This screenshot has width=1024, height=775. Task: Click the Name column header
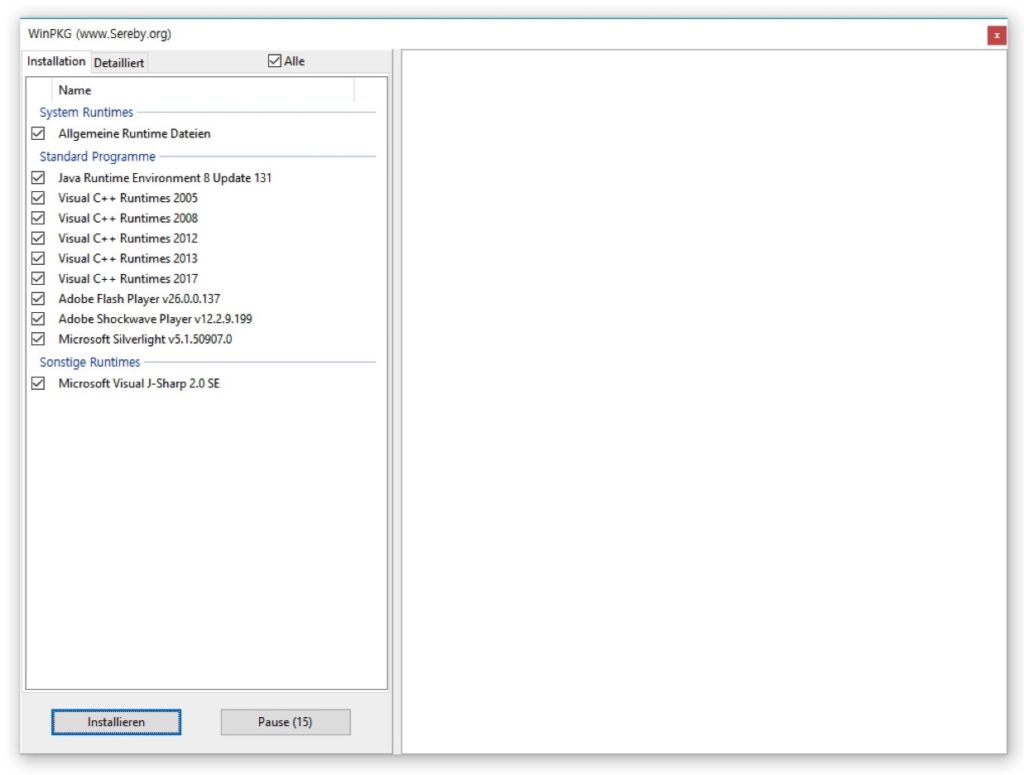(202, 90)
